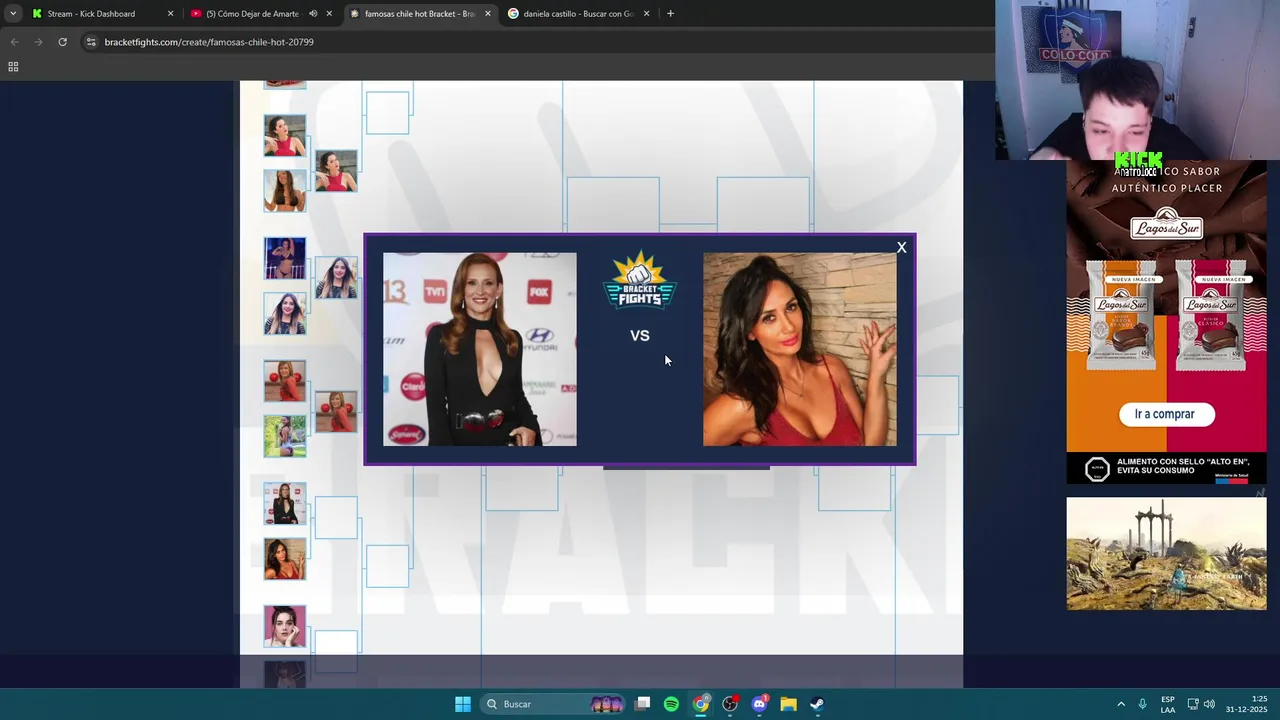Open Chrome from the taskbar

[701, 704]
